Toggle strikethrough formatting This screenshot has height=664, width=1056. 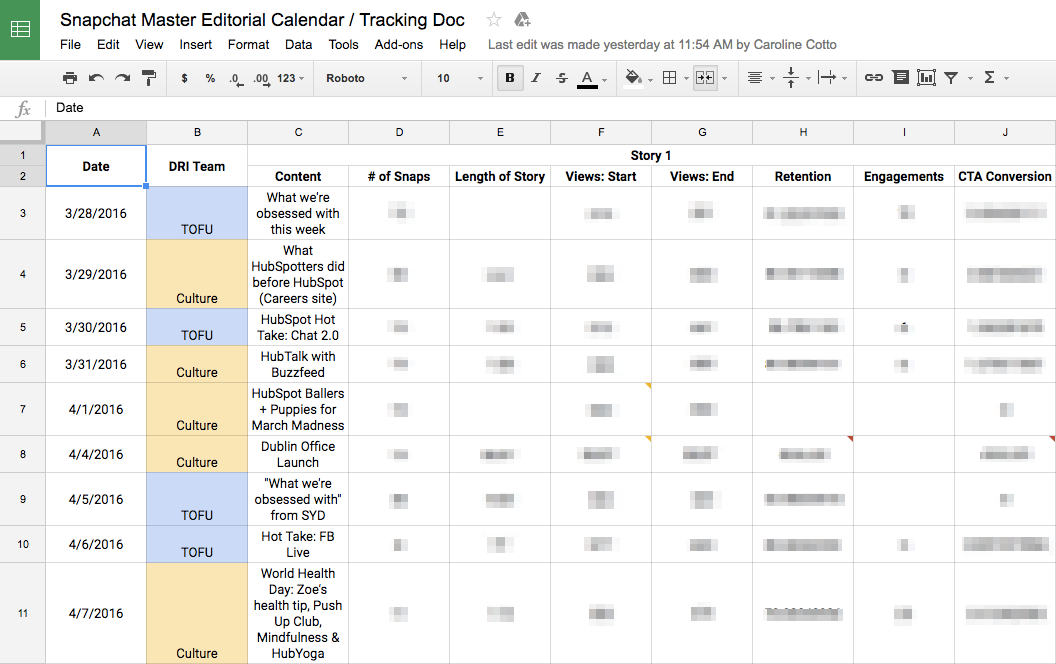pyautogui.click(x=562, y=78)
